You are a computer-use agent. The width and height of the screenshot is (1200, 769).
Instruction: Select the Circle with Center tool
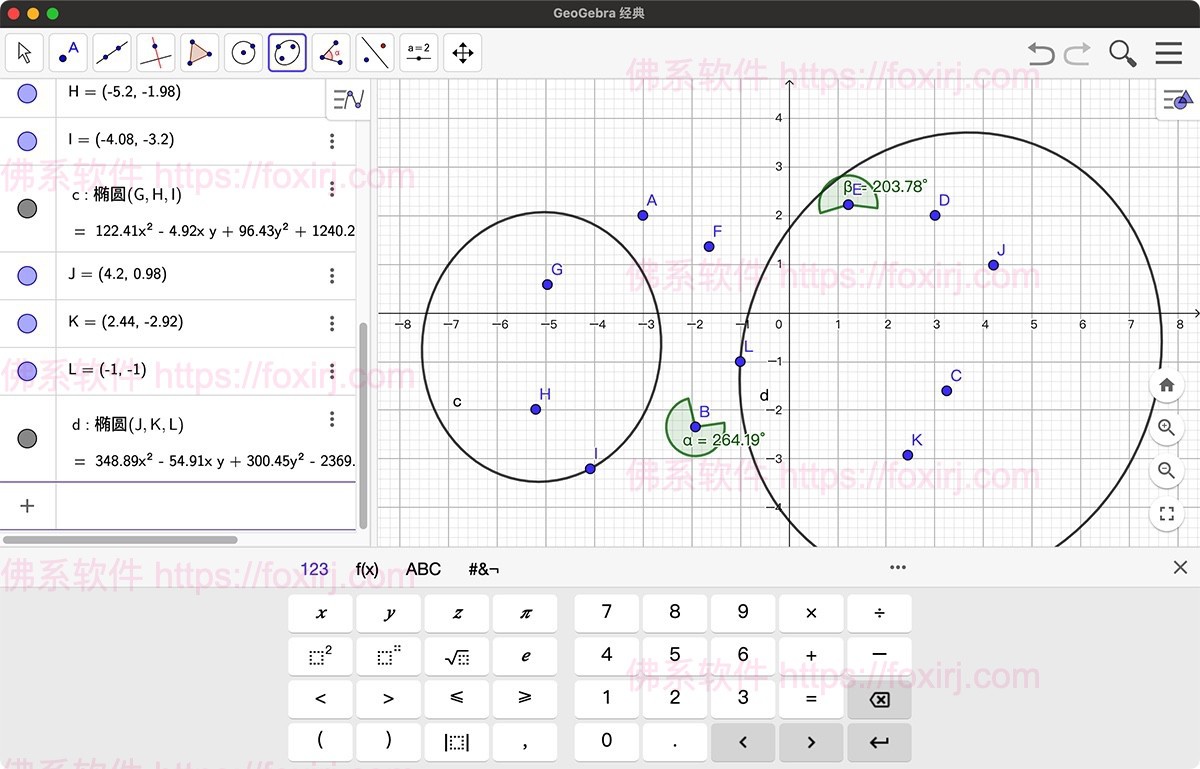click(243, 52)
